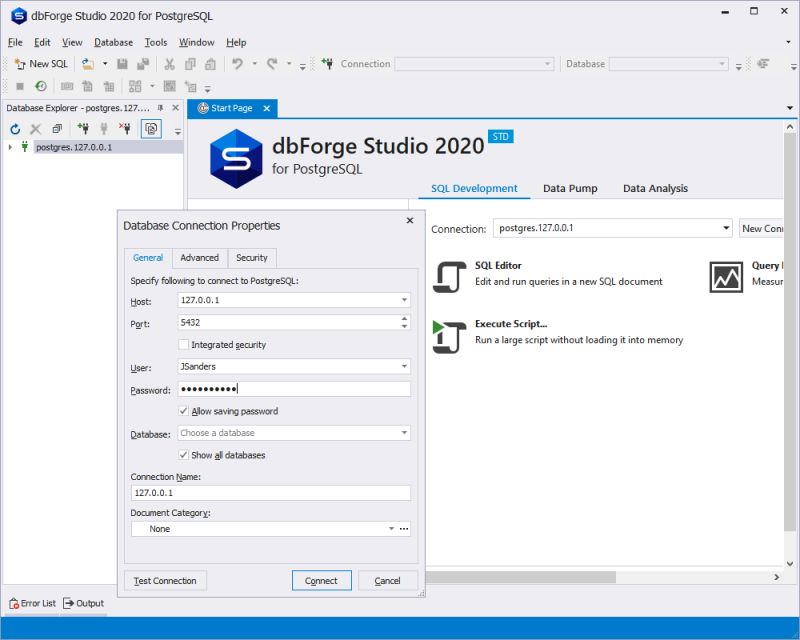This screenshot has height=640, width=800.
Task: Open the Start Page Connection dropdown
Action: [x=726, y=228]
